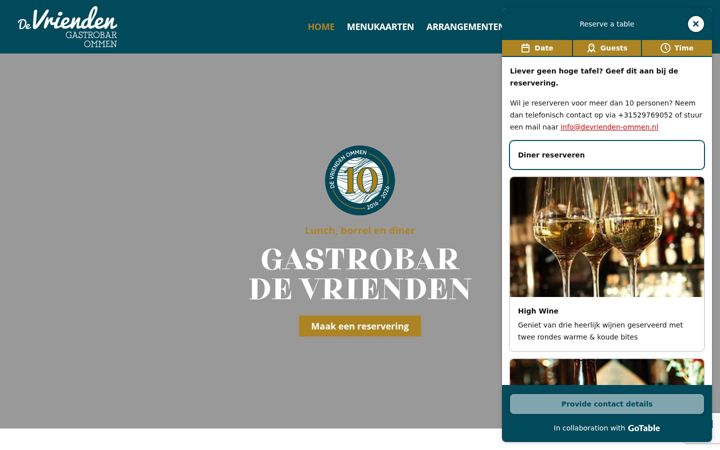The image size is (720, 450).
Task: Open info@devrienden-ommen.nl email link
Action: (x=609, y=127)
